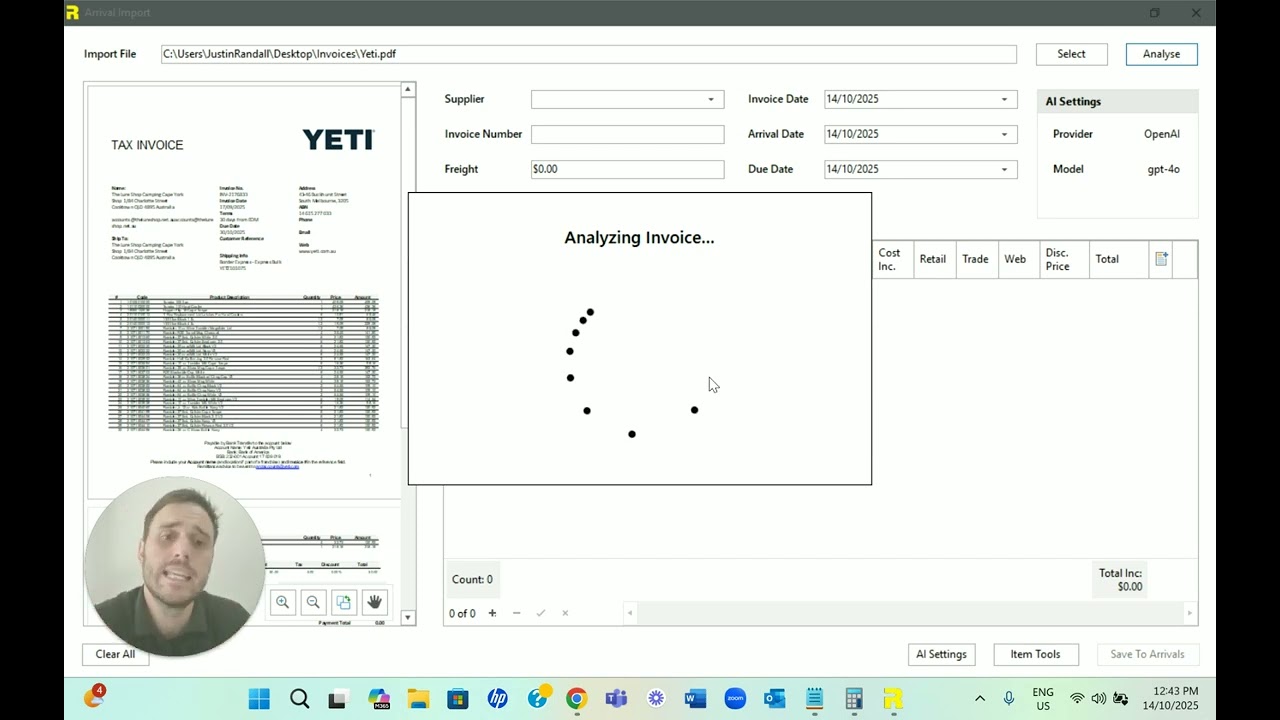Open the AI Settings button at the bottom
The image size is (1280, 720).
coord(941,654)
